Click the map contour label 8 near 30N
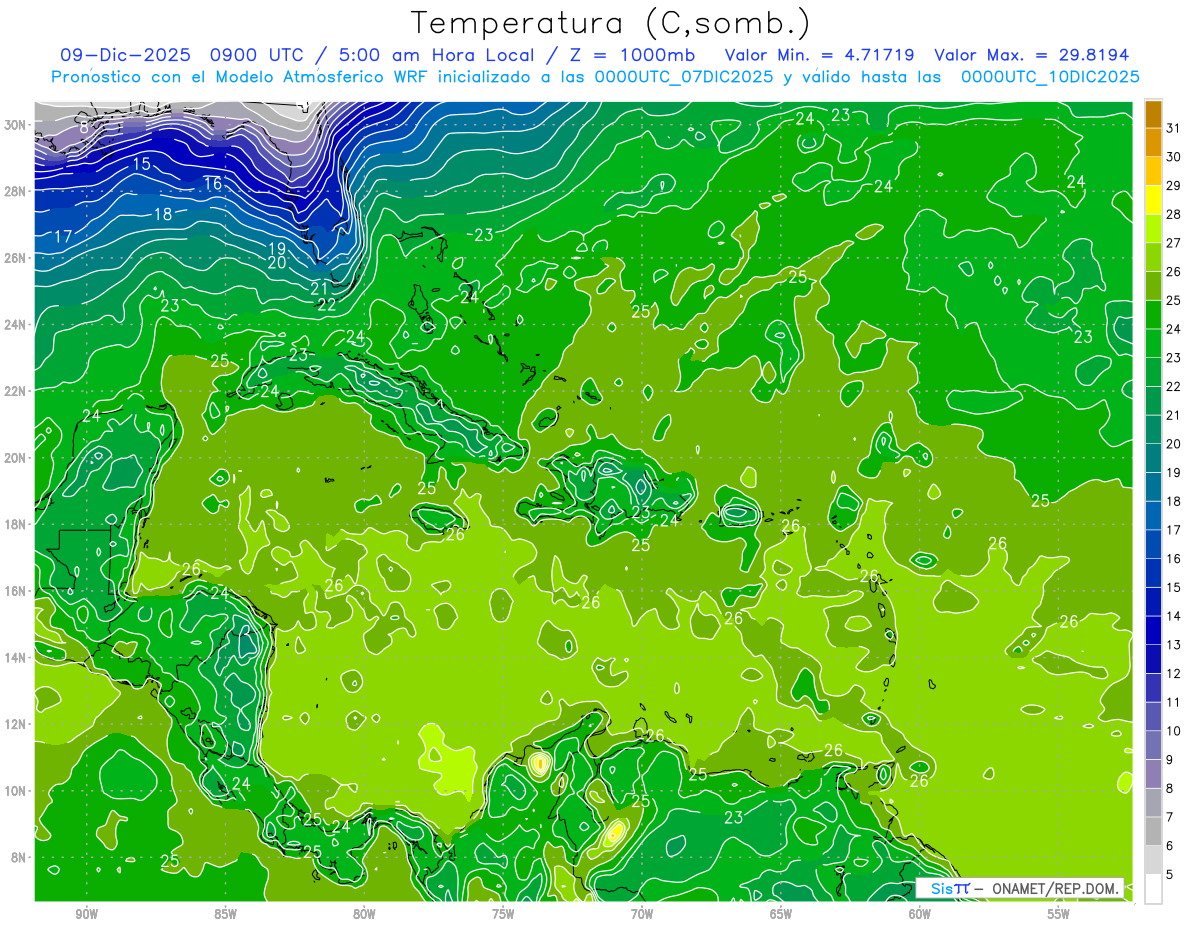The height and width of the screenshot is (927, 1200). point(84,128)
